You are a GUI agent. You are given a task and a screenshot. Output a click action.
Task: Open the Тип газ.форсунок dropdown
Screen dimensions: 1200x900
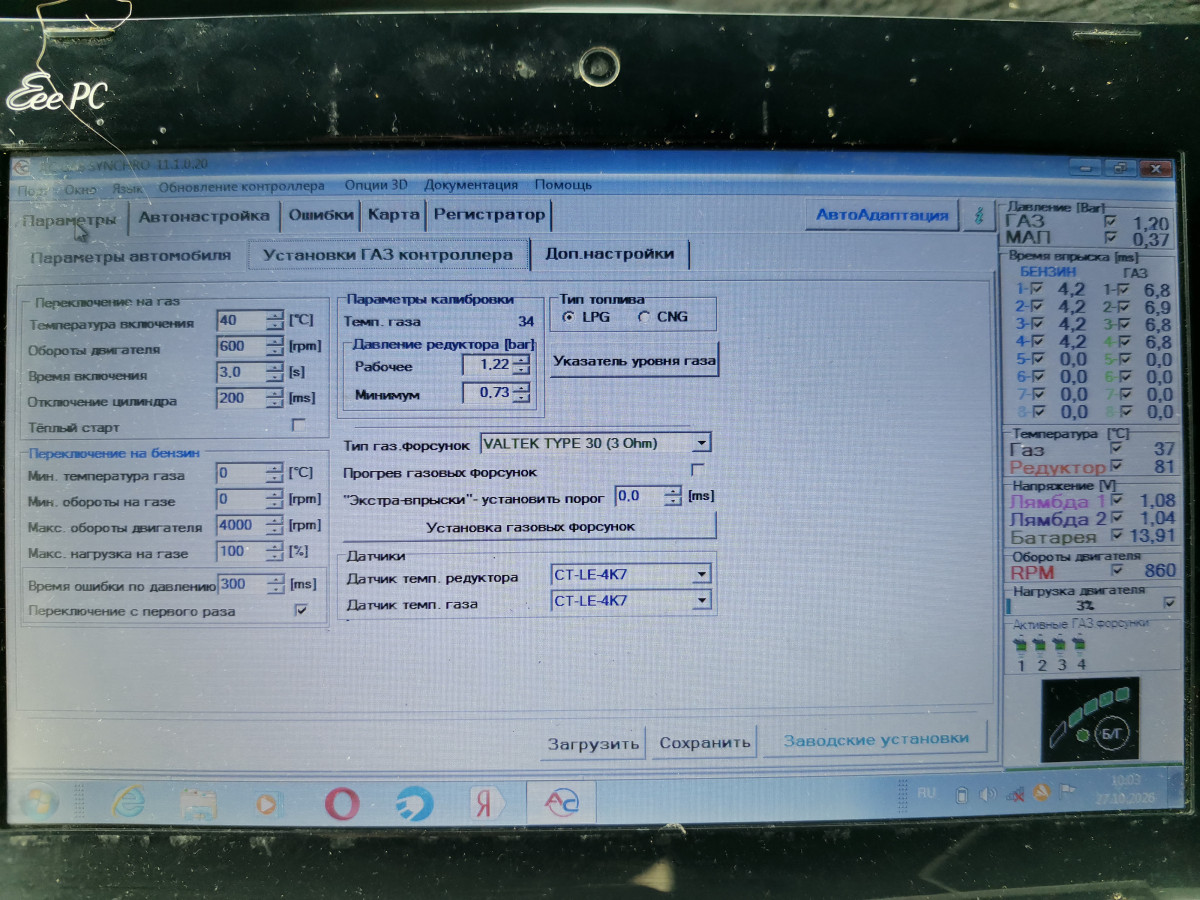click(702, 443)
